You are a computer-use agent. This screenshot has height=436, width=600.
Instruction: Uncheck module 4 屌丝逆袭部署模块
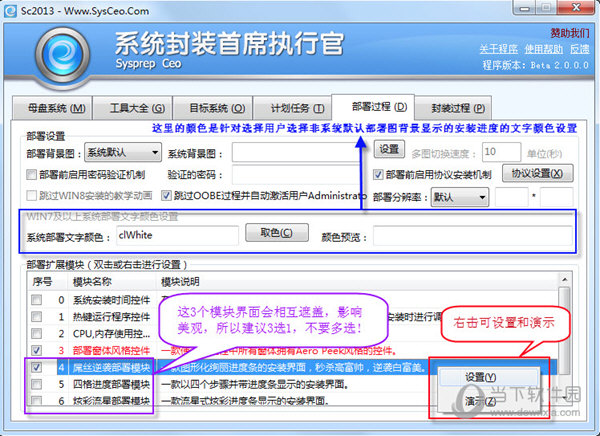pos(36,367)
